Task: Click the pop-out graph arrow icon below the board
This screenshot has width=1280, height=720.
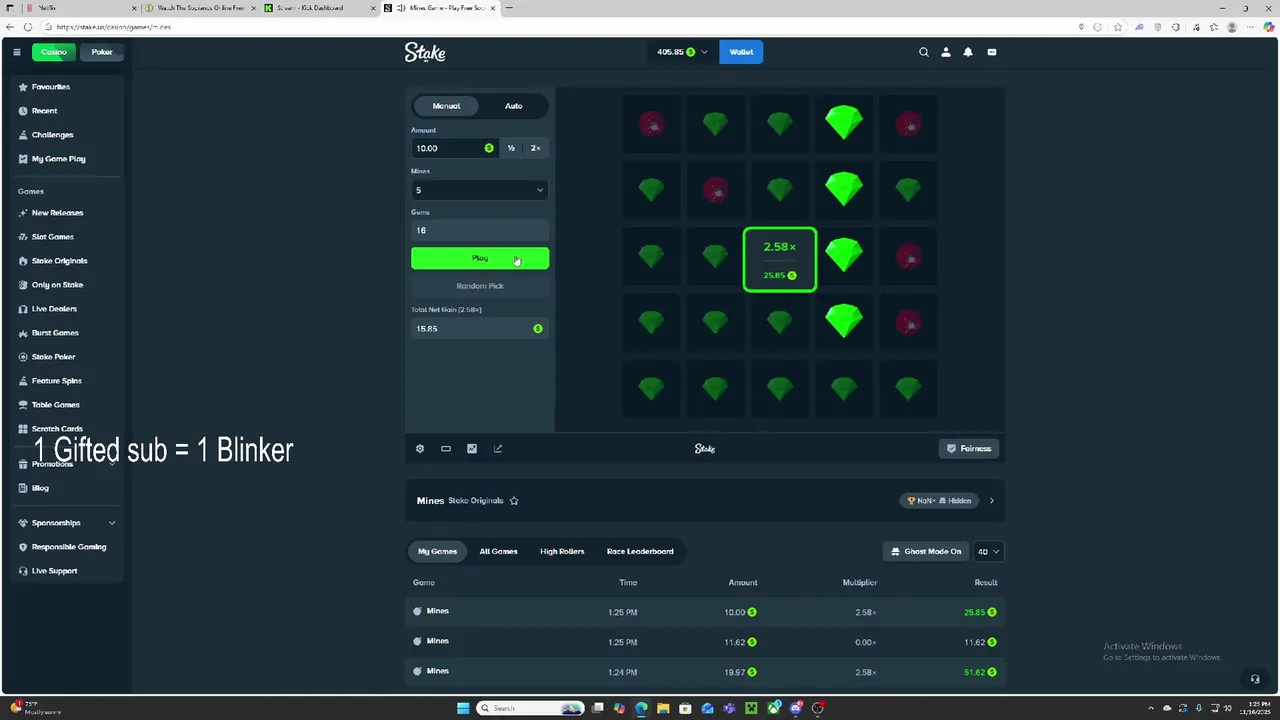Action: click(498, 449)
